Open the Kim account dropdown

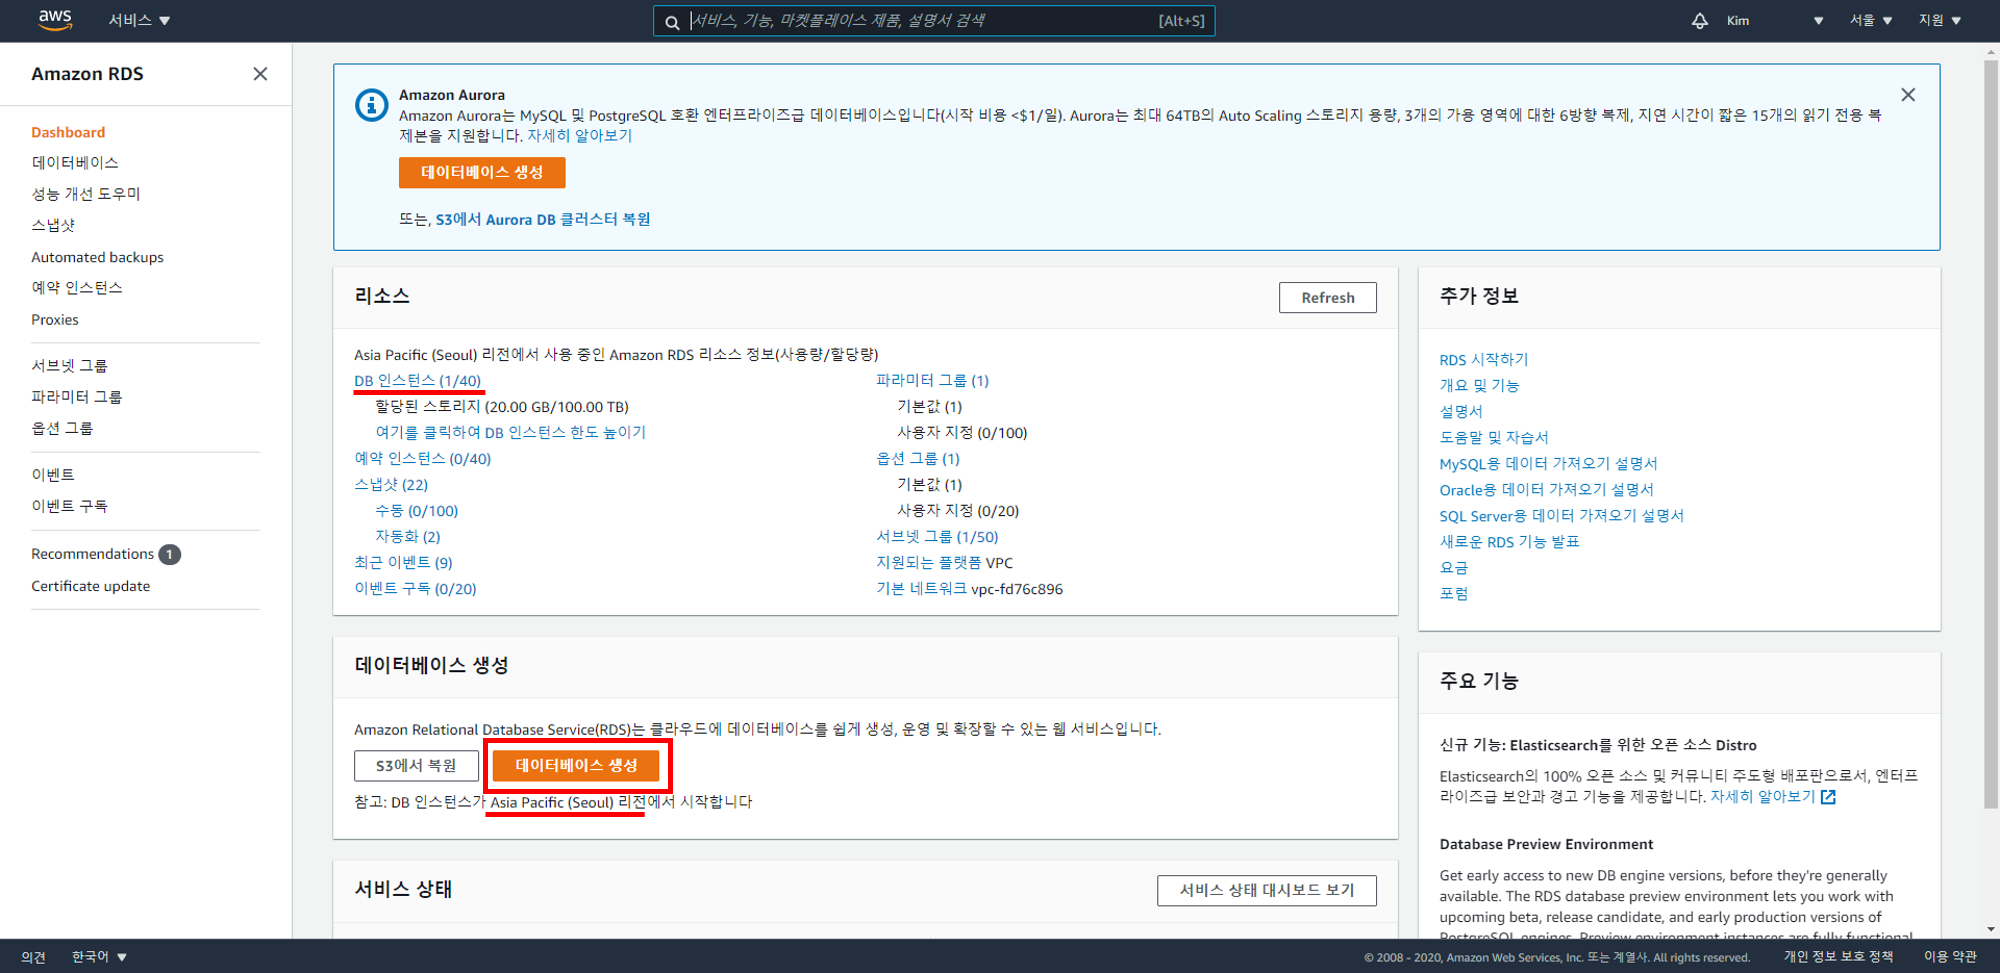1774,20
